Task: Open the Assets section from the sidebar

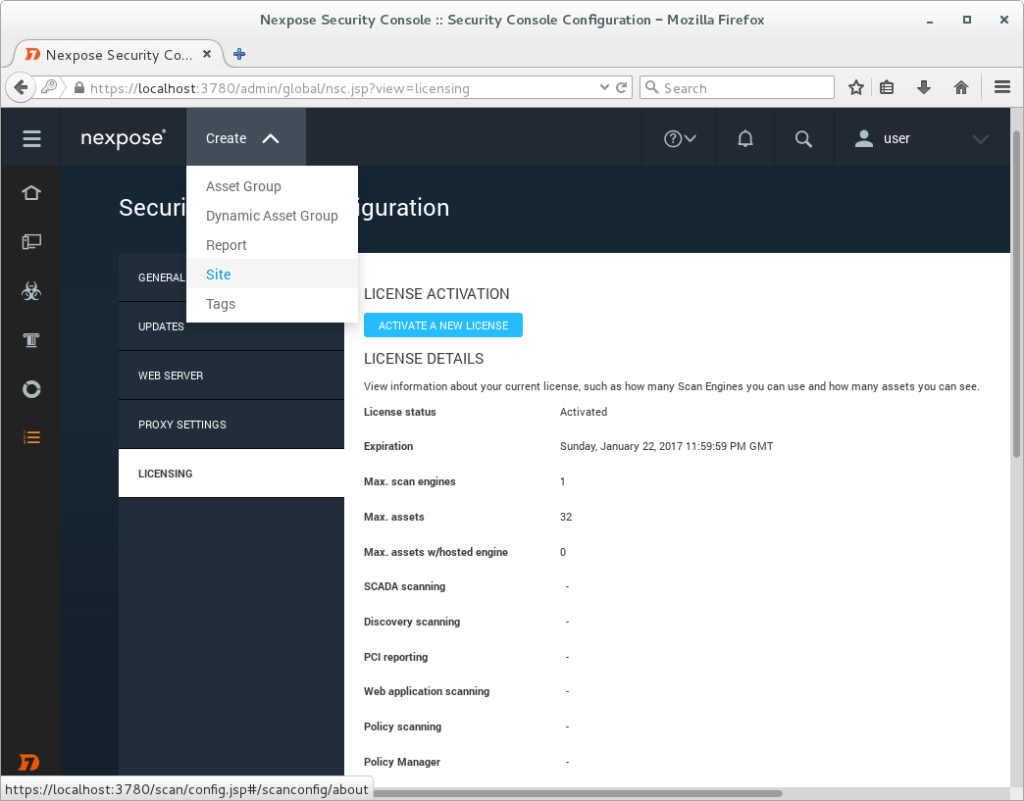Action: 30,241
